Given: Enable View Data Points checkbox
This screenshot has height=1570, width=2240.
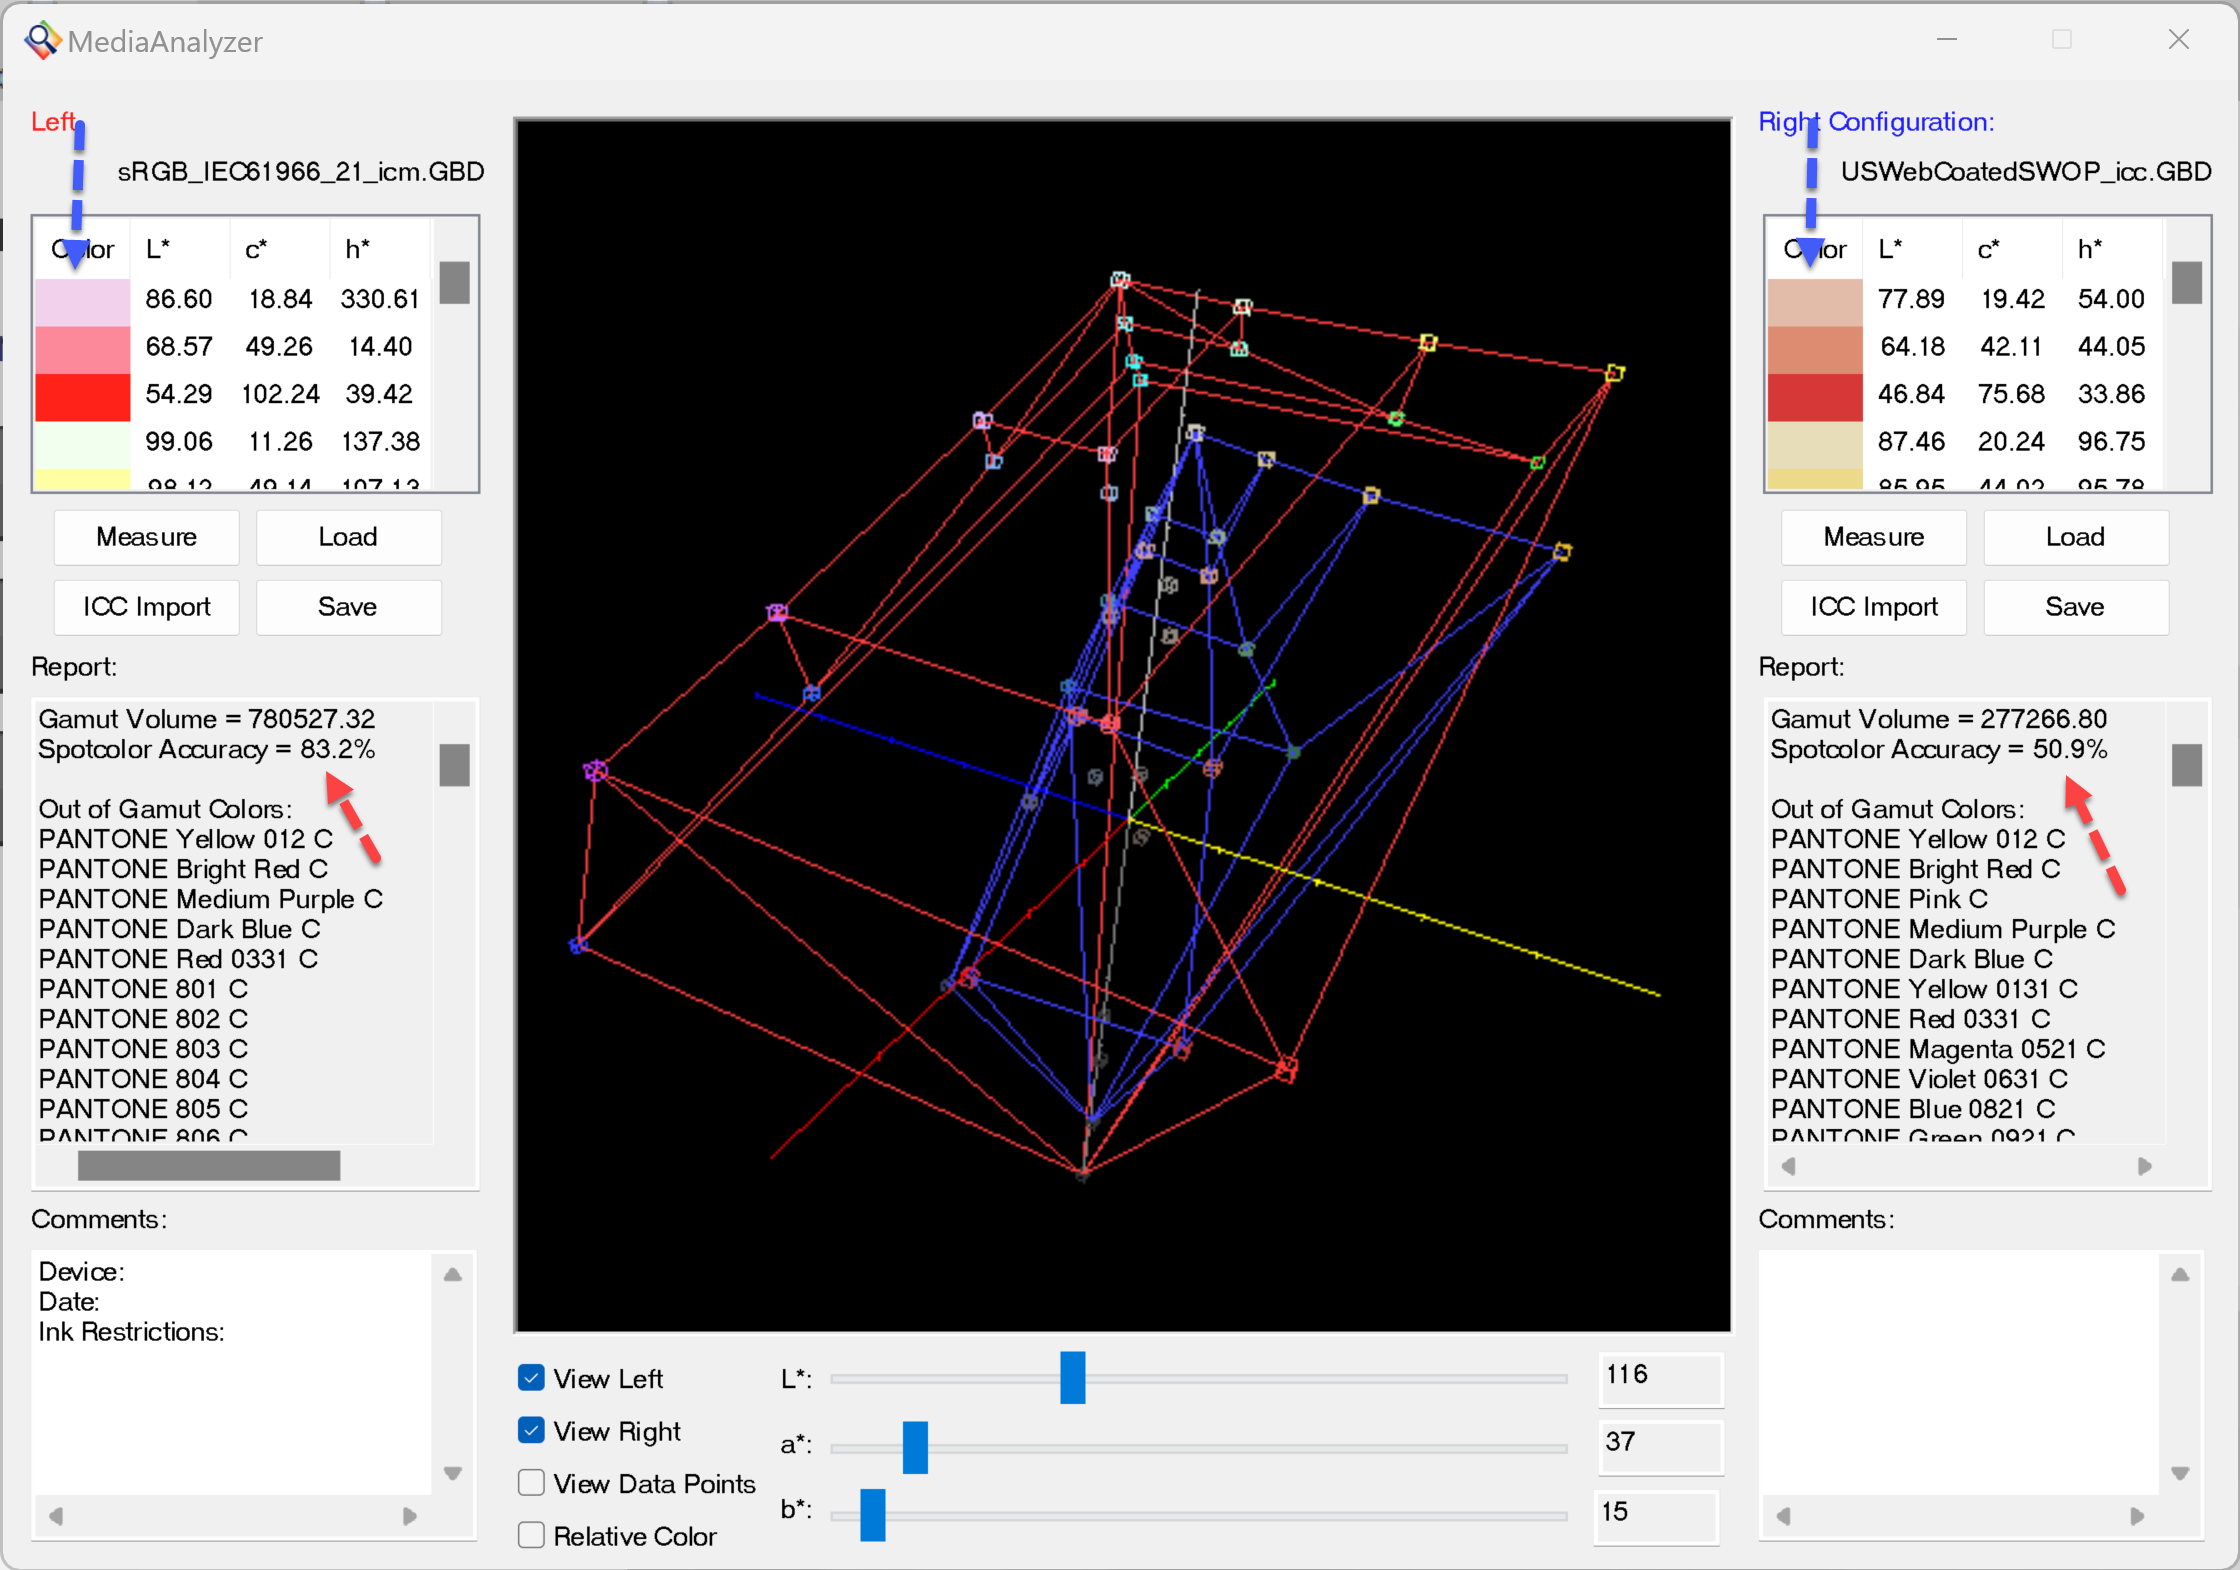Looking at the screenshot, I should 531,1482.
